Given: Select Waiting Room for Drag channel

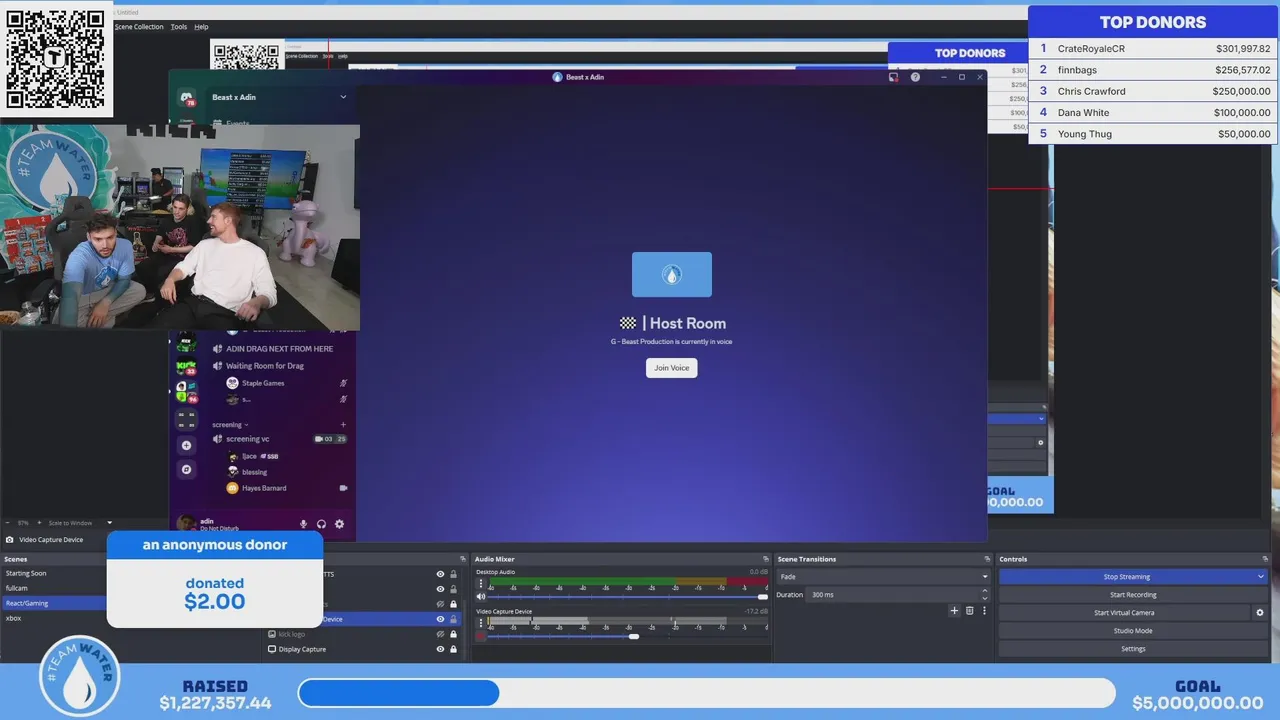Looking at the screenshot, I should click(x=264, y=366).
